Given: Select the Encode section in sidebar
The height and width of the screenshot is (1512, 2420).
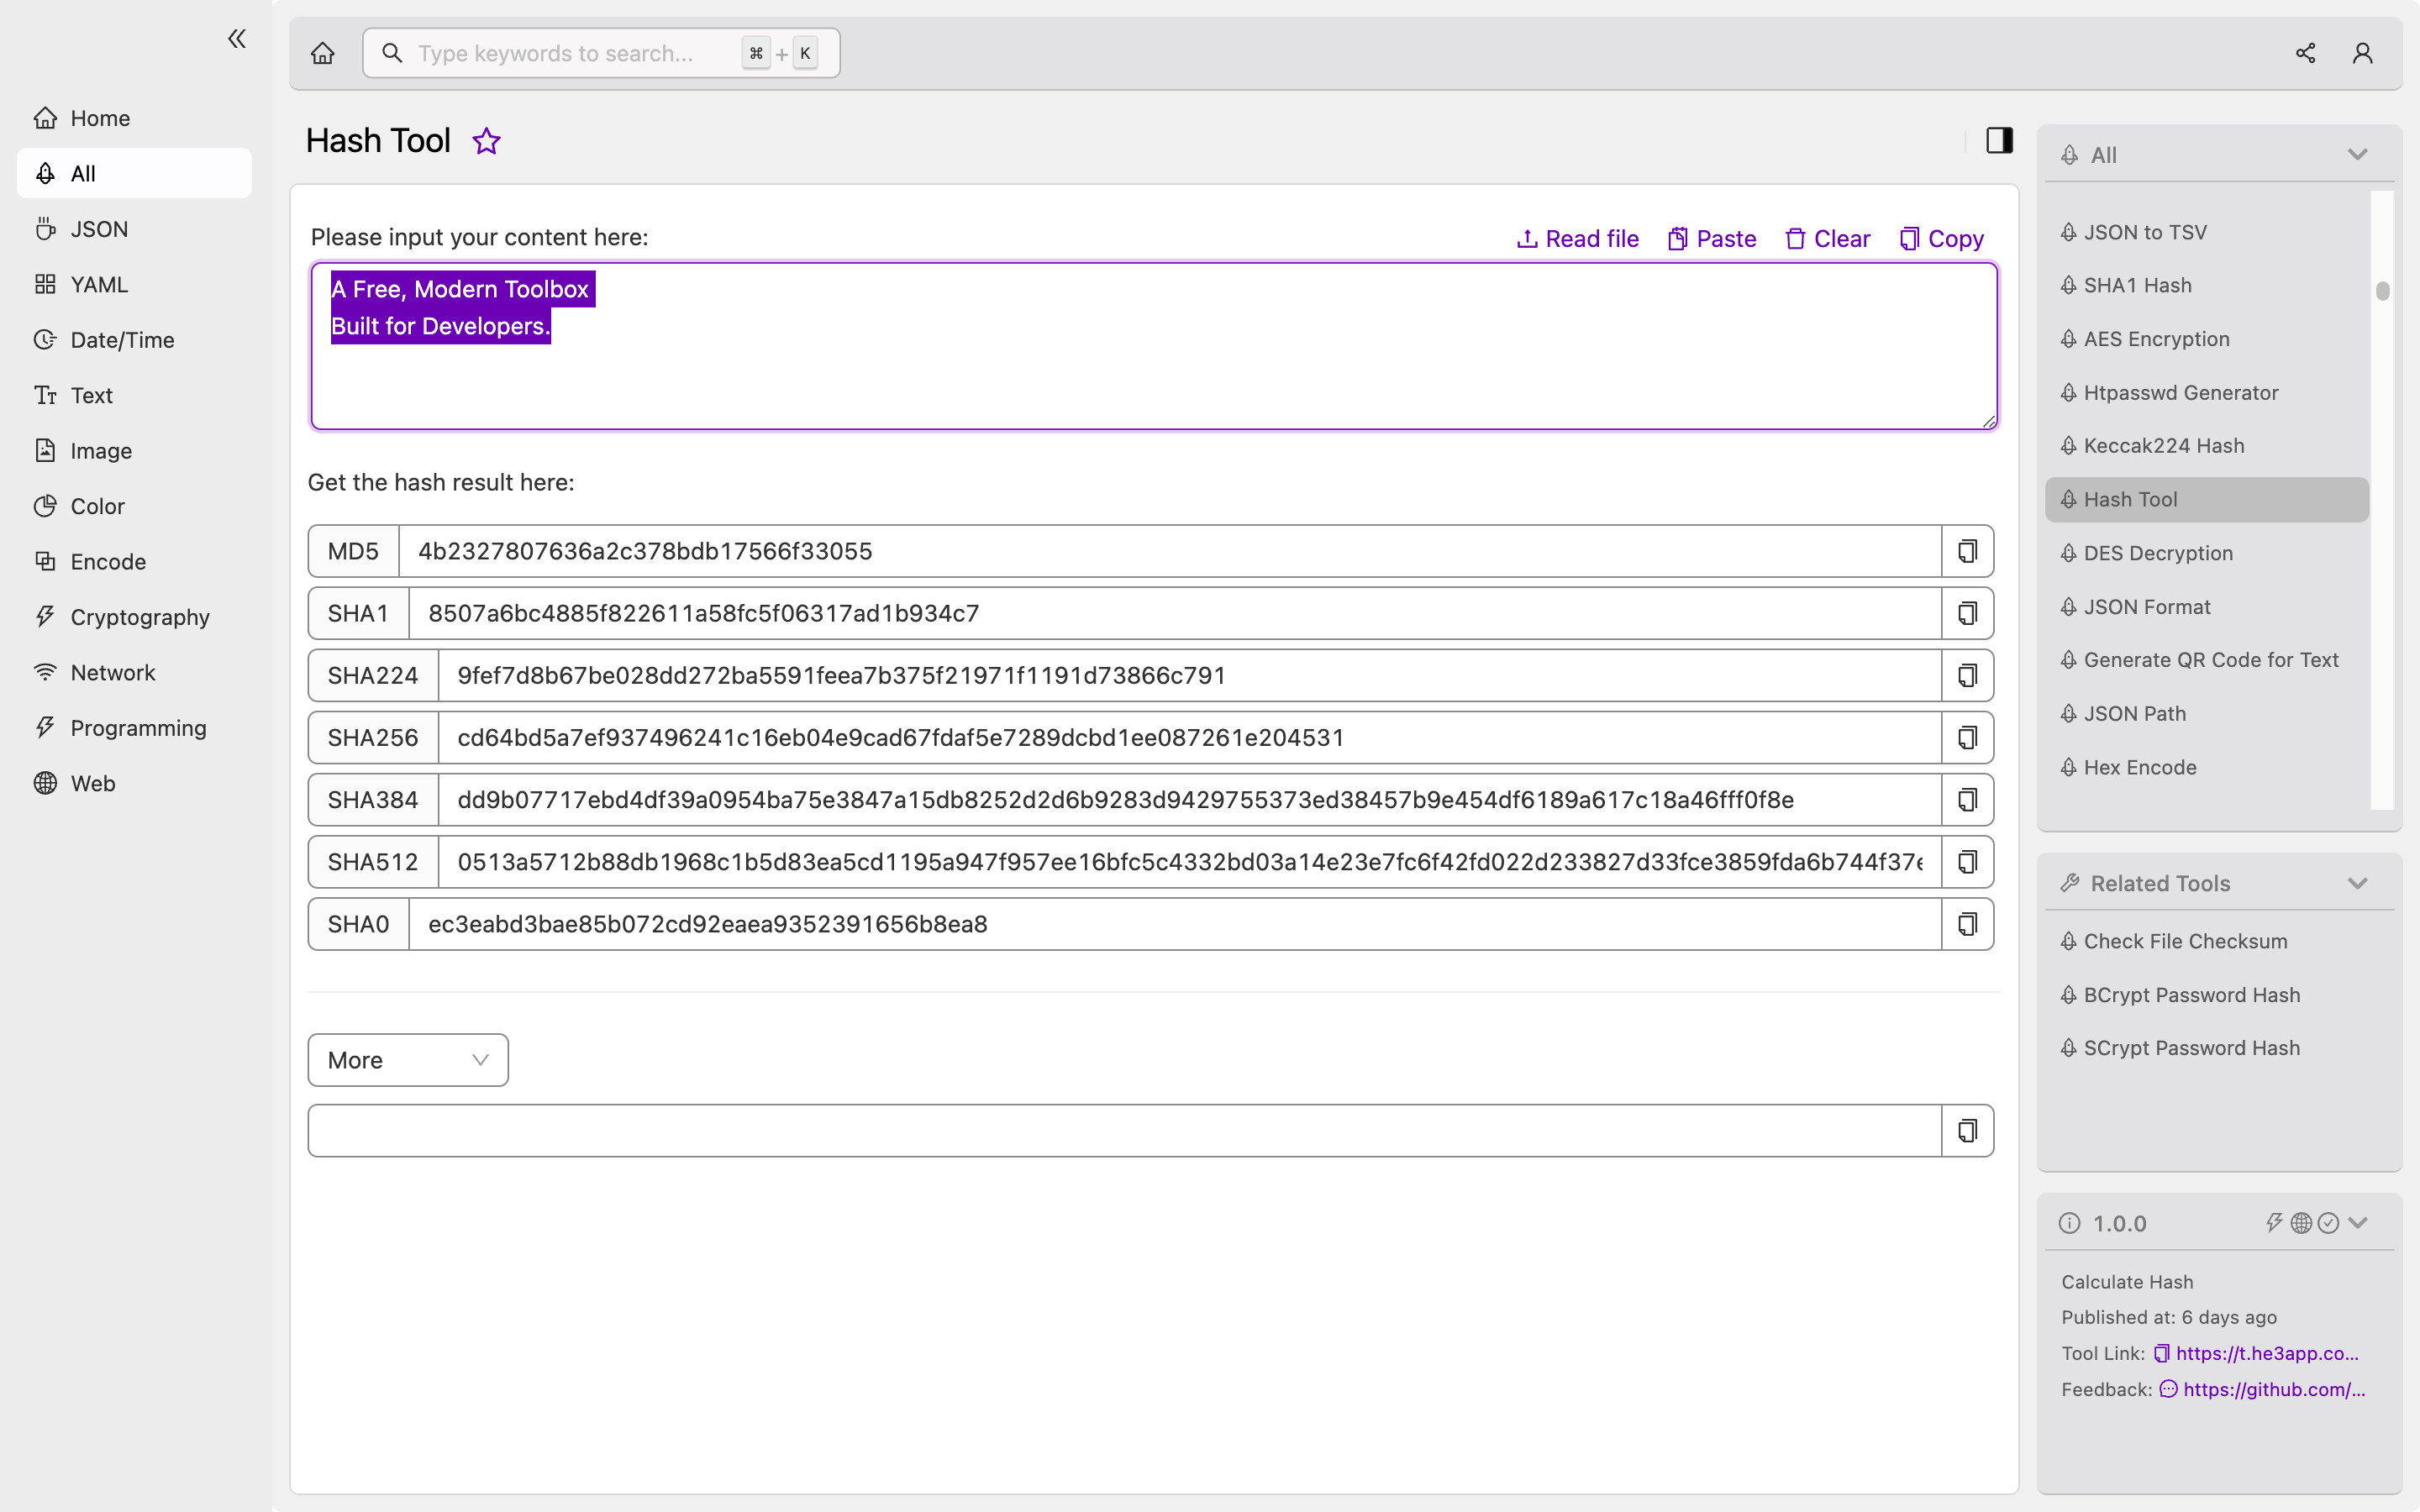Looking at the screenshot, I should click(x=108, y=561).
